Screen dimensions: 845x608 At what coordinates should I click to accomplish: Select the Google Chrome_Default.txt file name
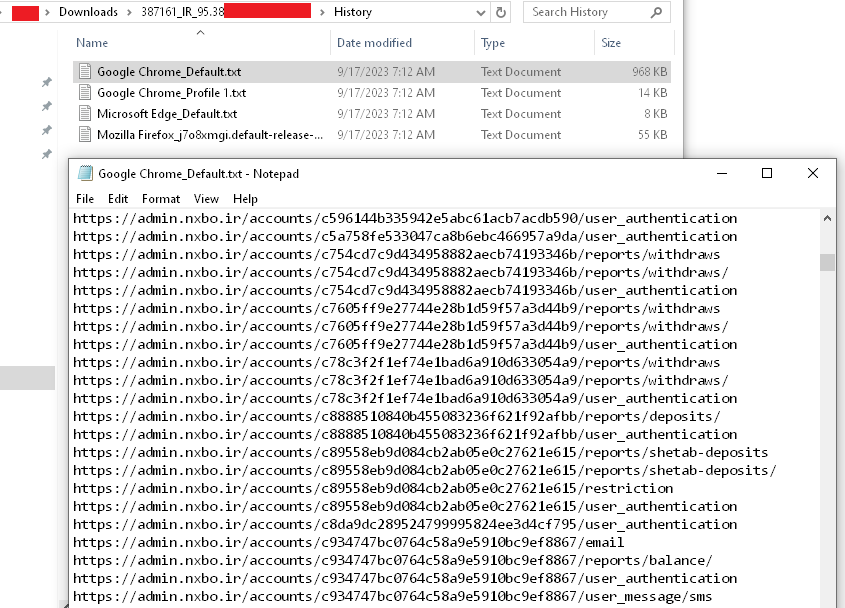point(169,72)
